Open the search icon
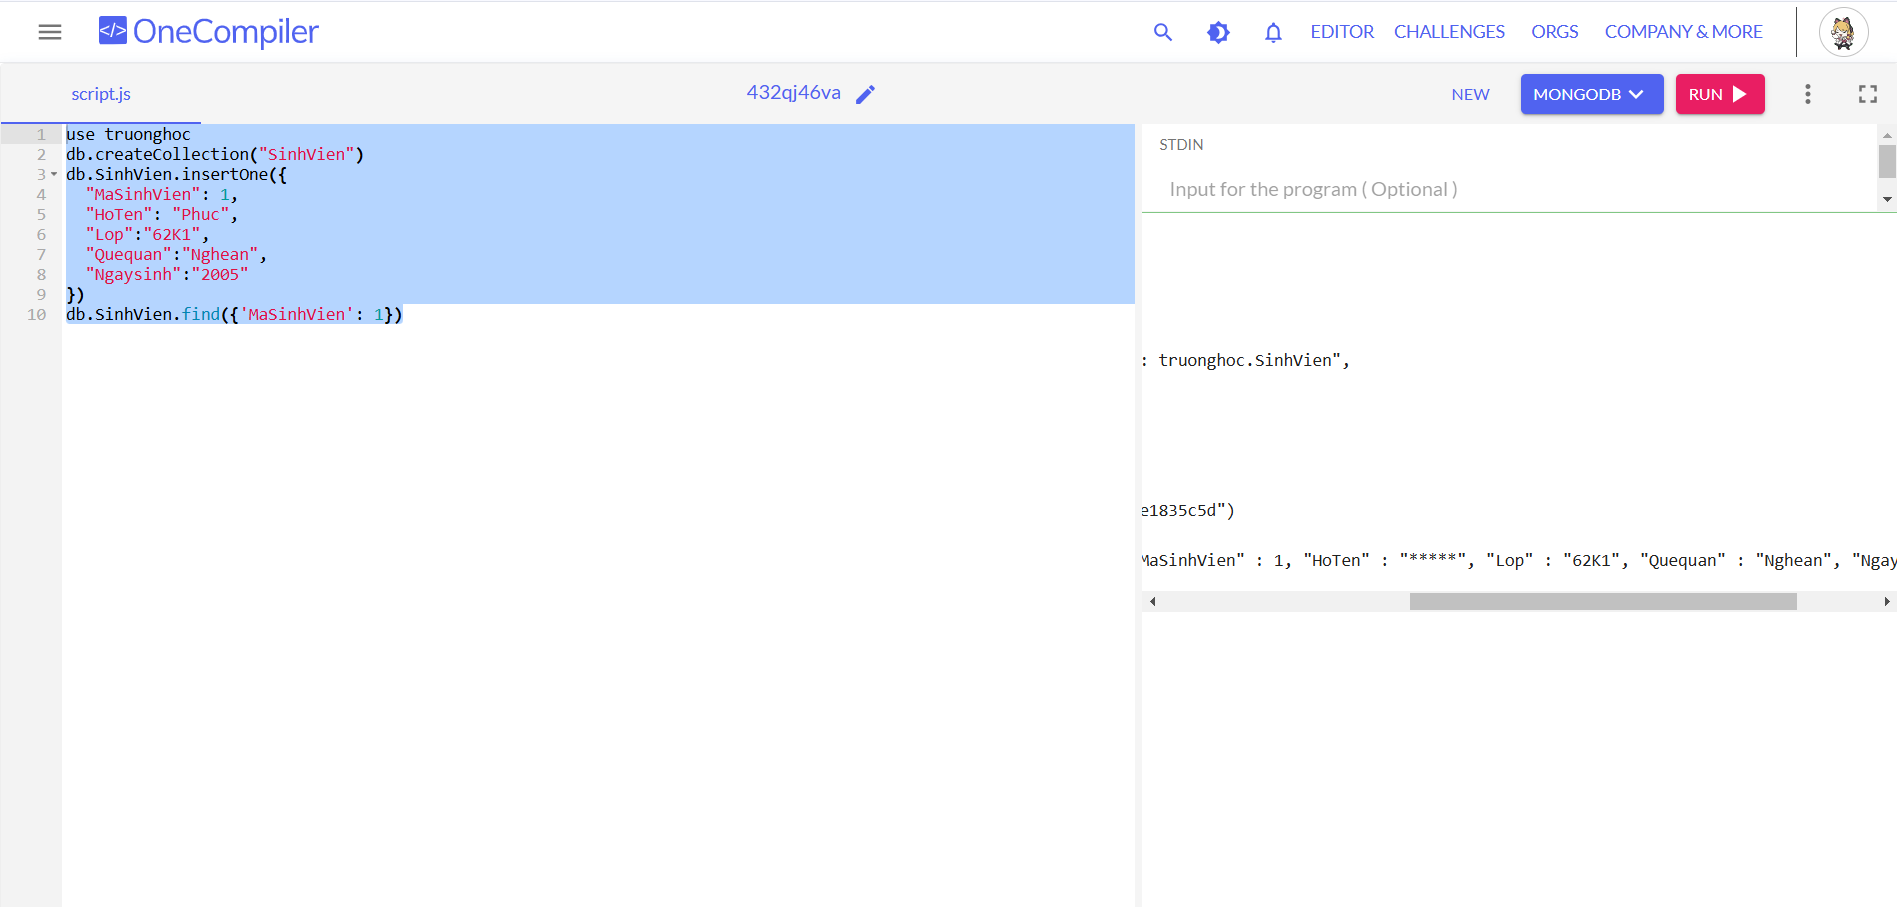This screenshot has height=907, width=1897. [1162, 32]
